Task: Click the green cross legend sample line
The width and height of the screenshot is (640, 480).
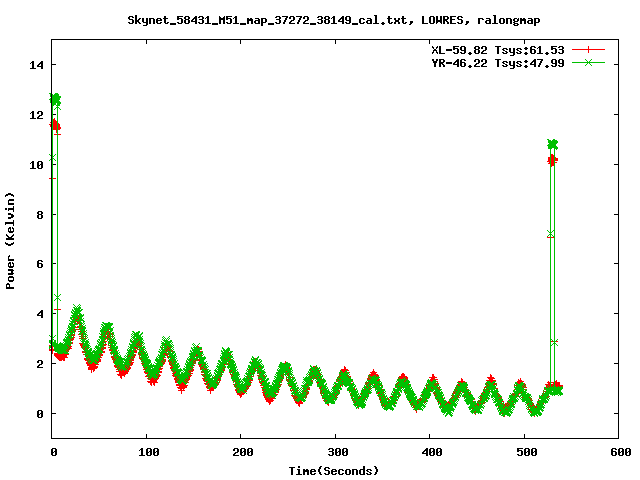Action: coord(588,62)
